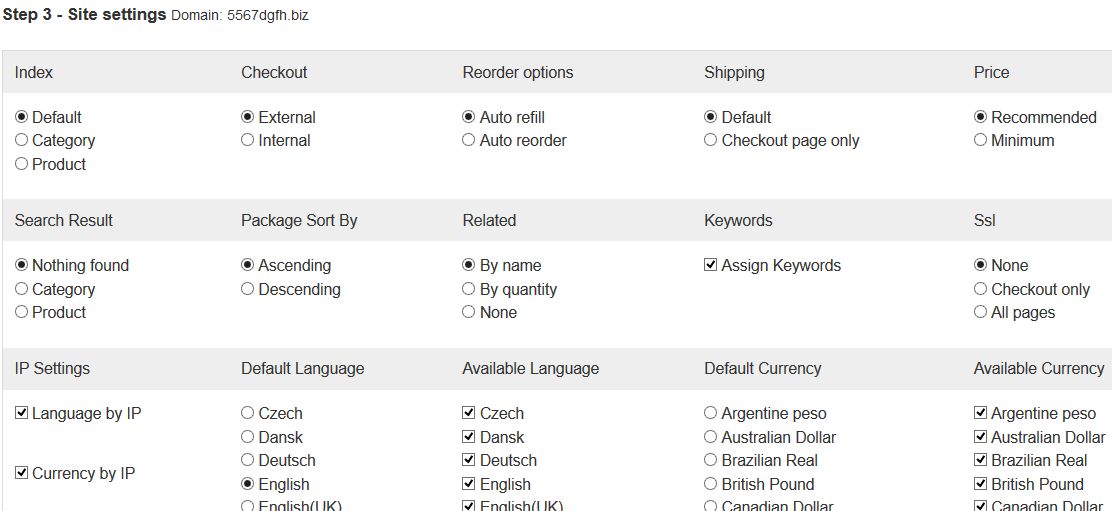Select Minimum price option

[980, 140]
